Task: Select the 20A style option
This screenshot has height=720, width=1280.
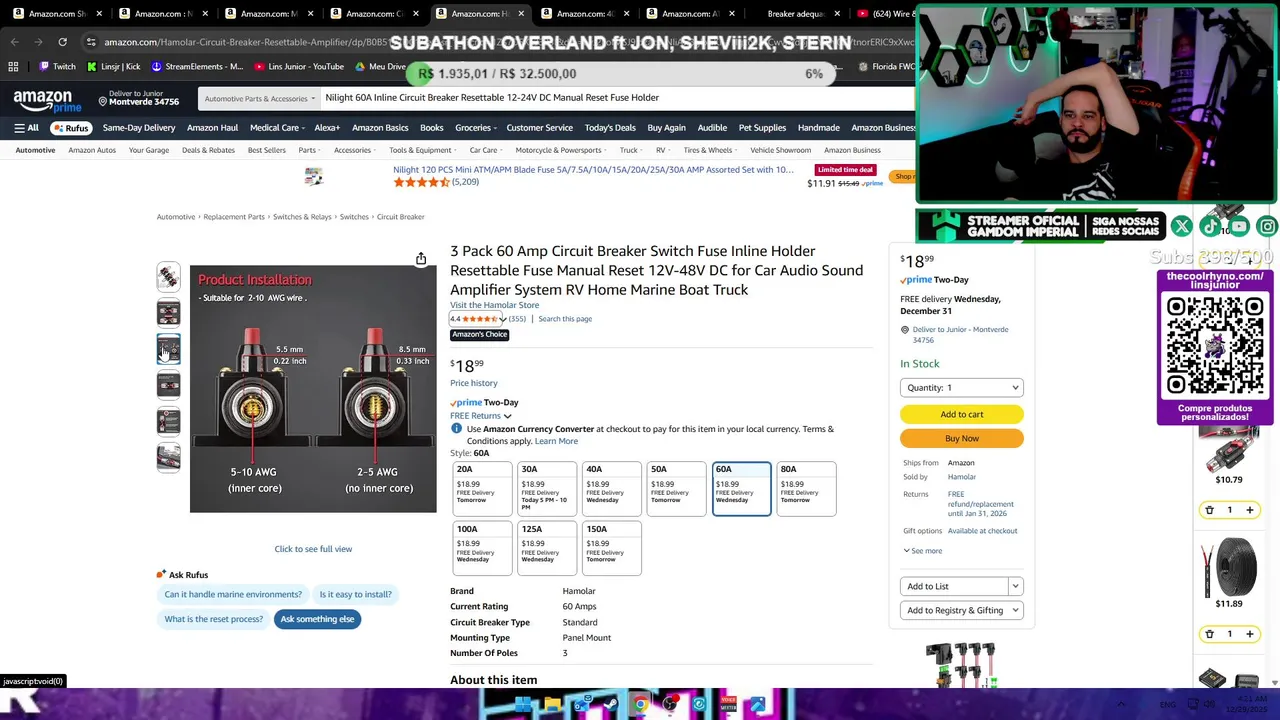Action: [x=481, y=489]
